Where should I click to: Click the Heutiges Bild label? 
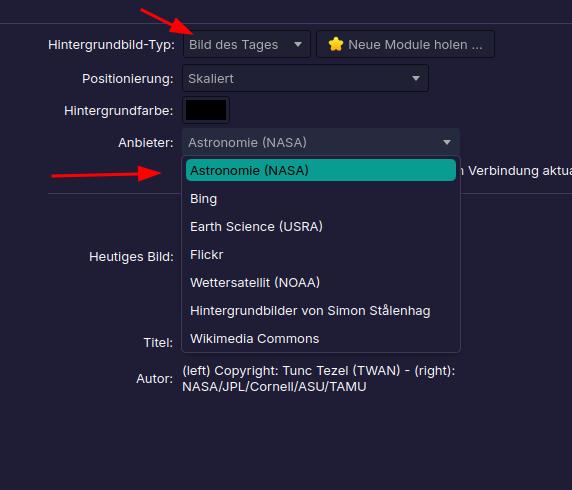tap(131, 256)
